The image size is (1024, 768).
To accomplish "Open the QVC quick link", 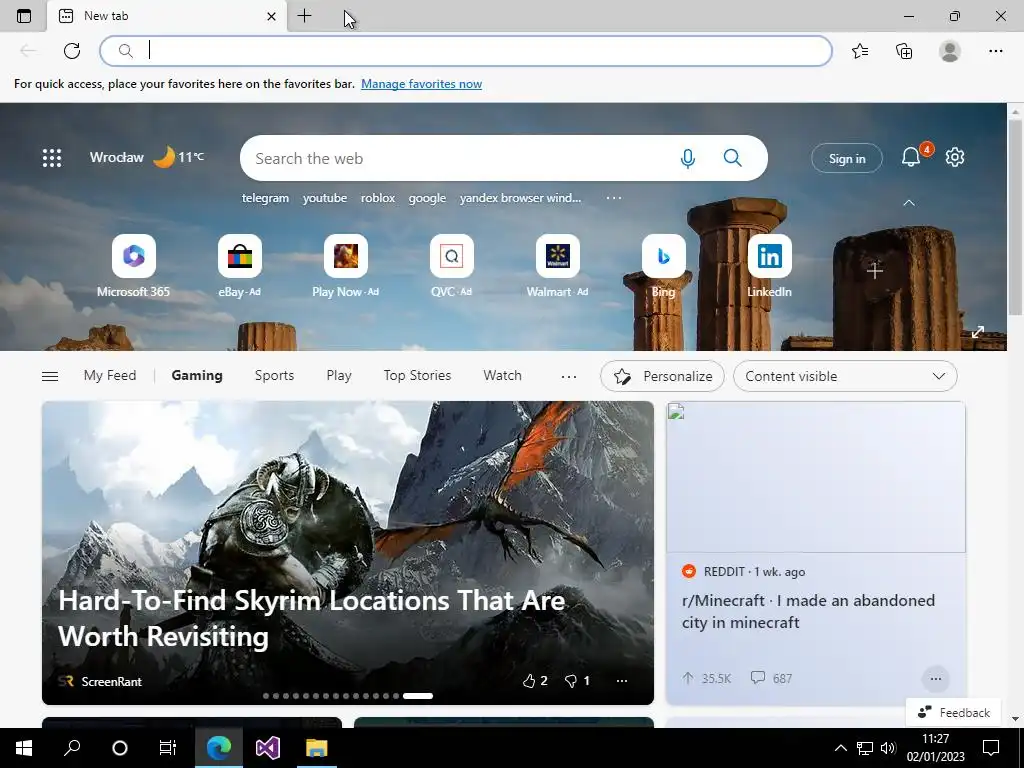I will (x=451, y=266).
